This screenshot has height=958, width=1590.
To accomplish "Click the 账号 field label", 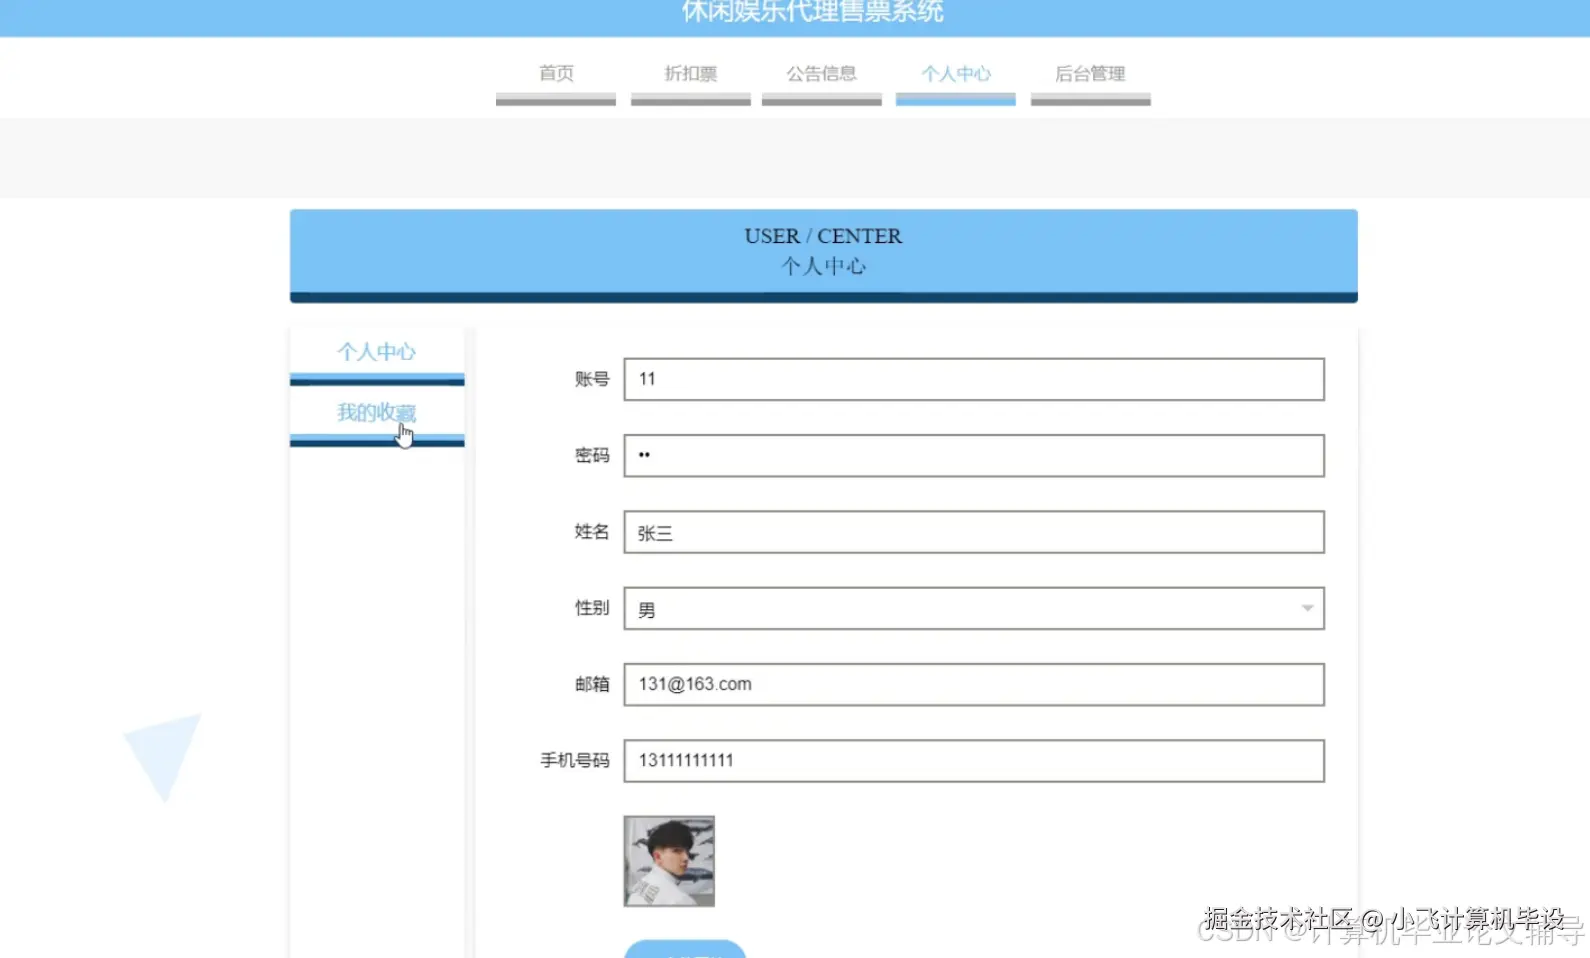I will [x=592, y=379].
